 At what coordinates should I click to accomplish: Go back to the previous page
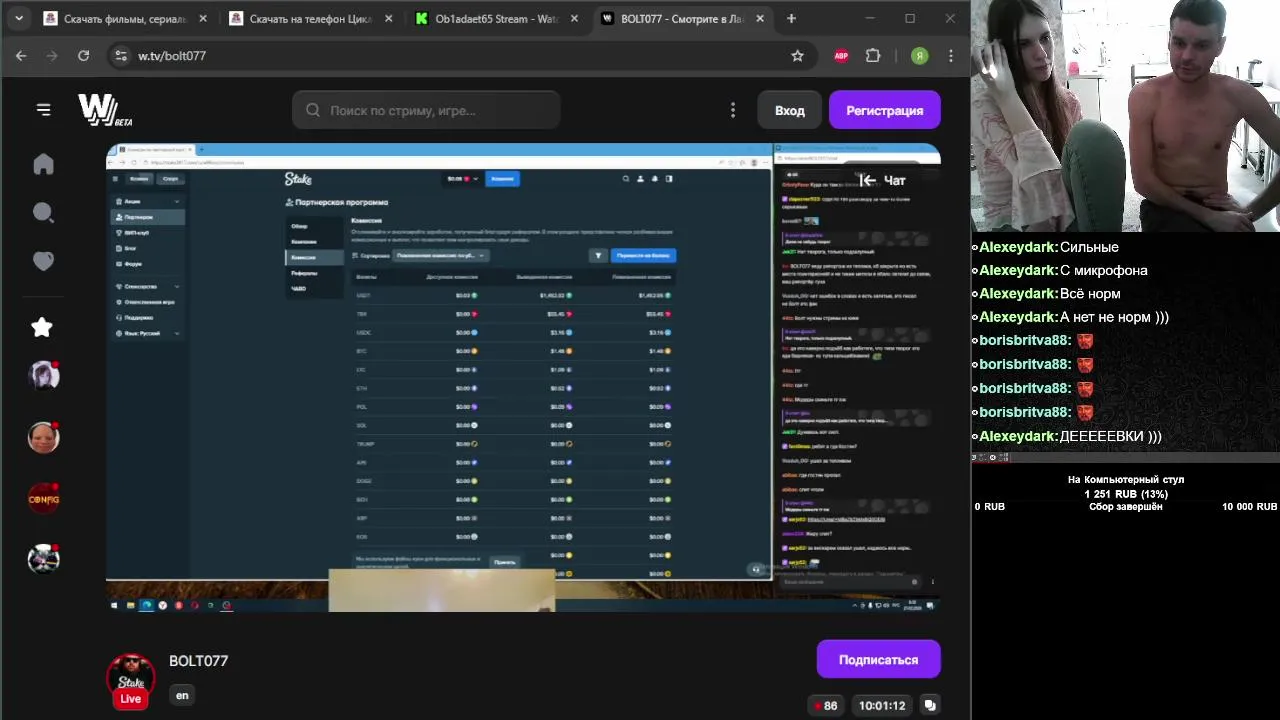coord(21,56)
